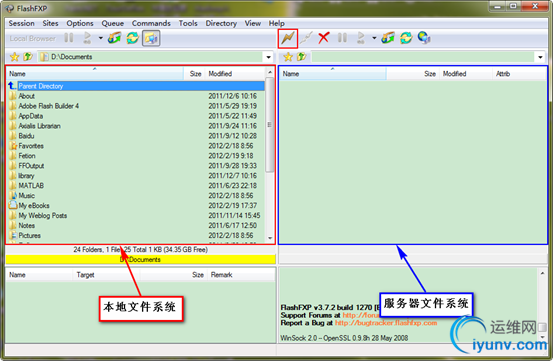Click the globe Switch to local browser icon
Screen dimensions: 553x361
[x=424, y=38]
